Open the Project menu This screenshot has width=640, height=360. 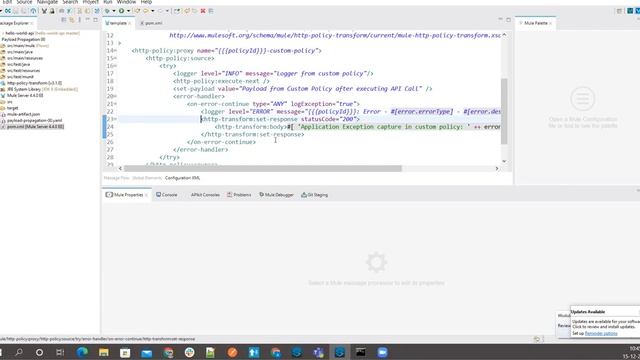click(x=91, y=2)
